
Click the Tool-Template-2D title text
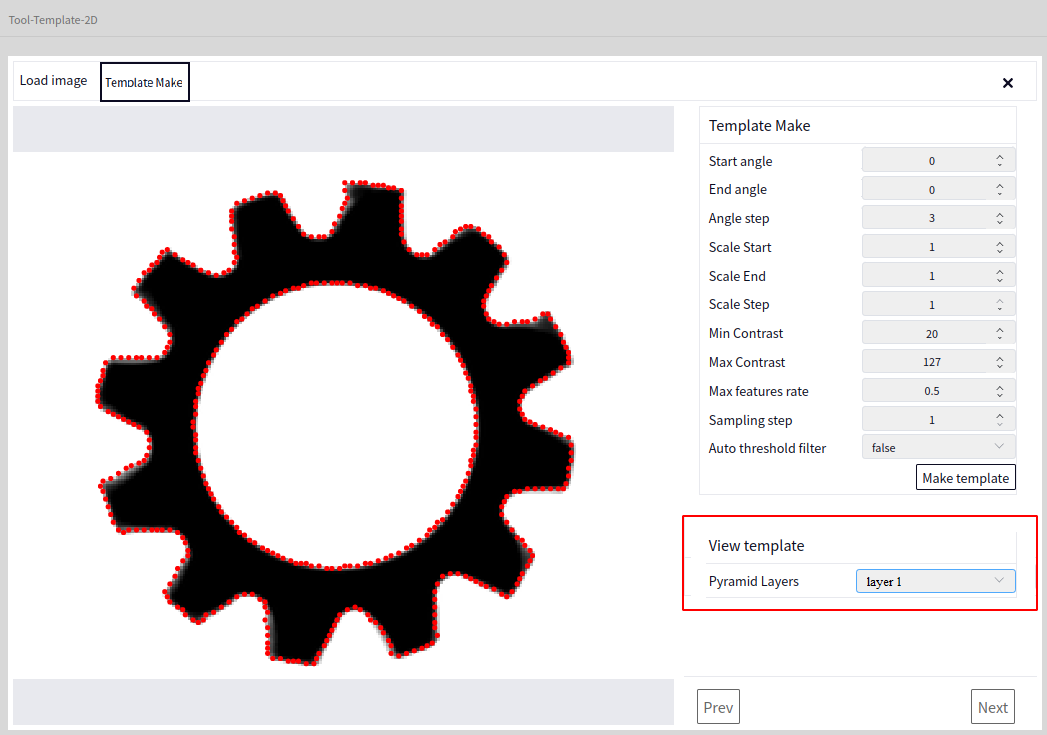pos(53,20)
